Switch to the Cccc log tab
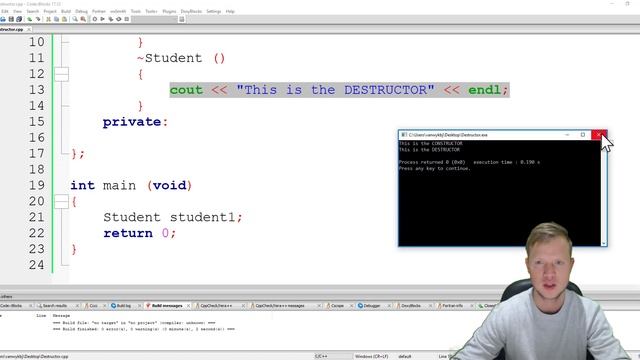Image resolution: width=640 pixels, height=360 pixels. pyautogui.click(x=93, y=306)
